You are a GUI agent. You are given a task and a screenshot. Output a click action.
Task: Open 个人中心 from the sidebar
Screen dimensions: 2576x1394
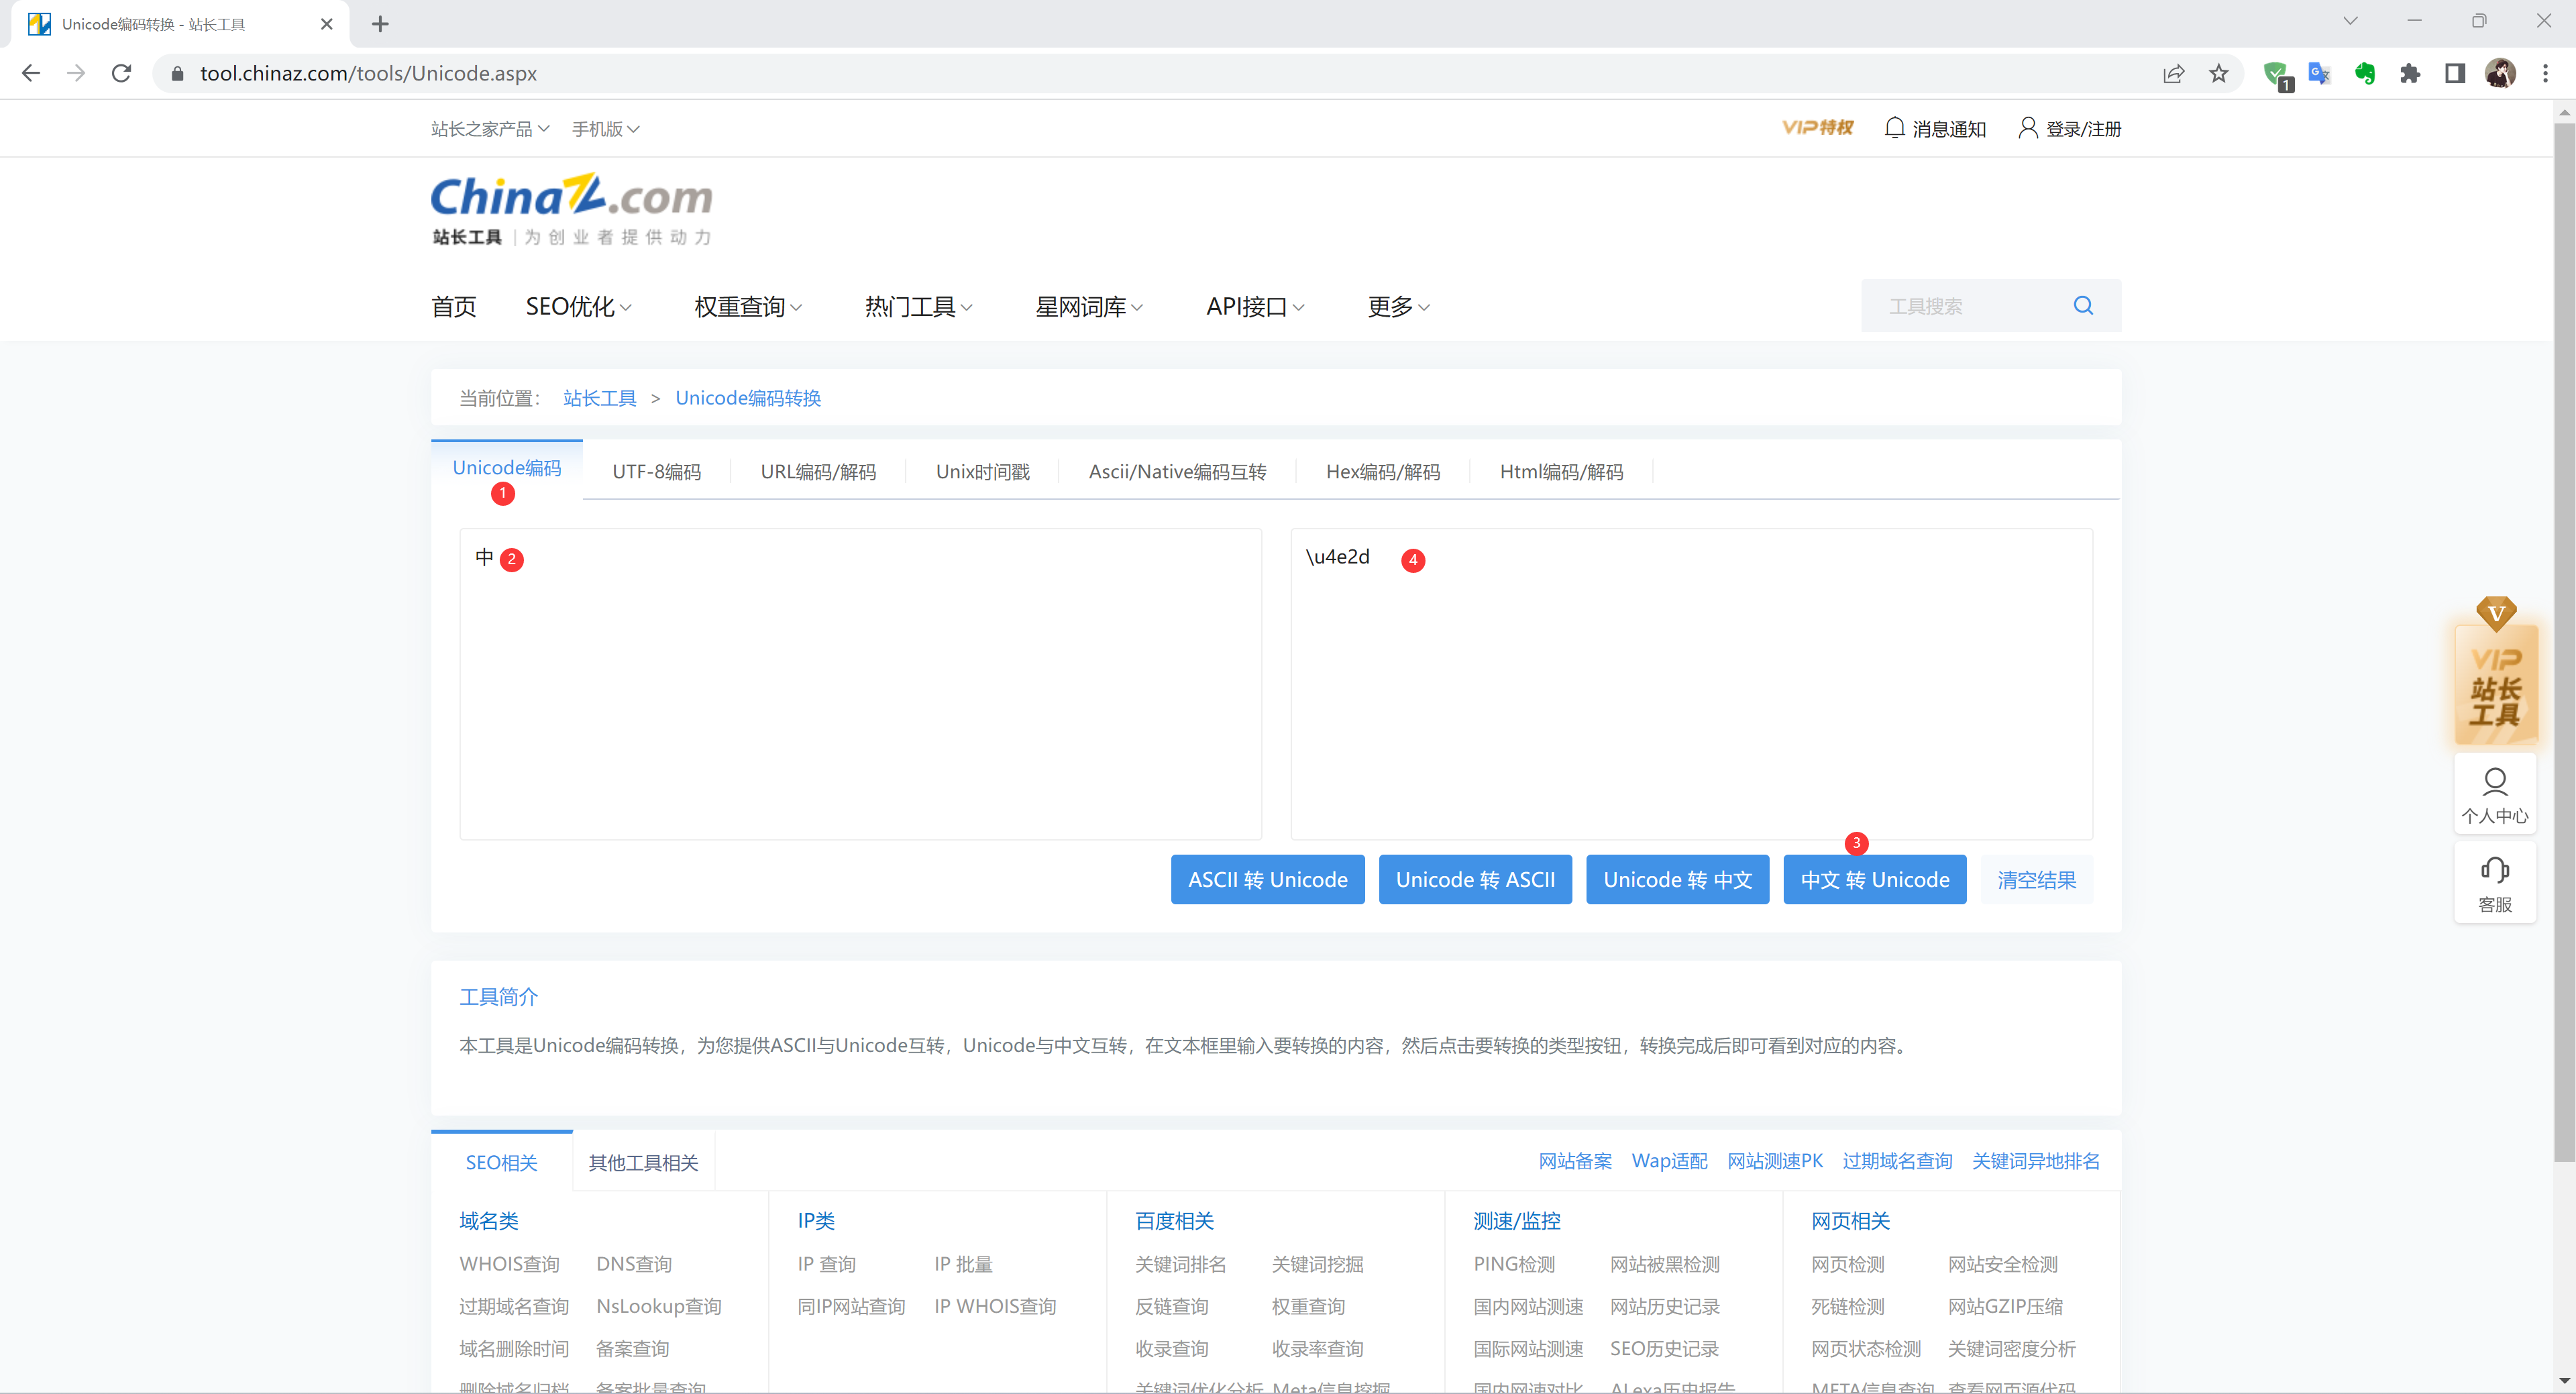click(2495, 795)
